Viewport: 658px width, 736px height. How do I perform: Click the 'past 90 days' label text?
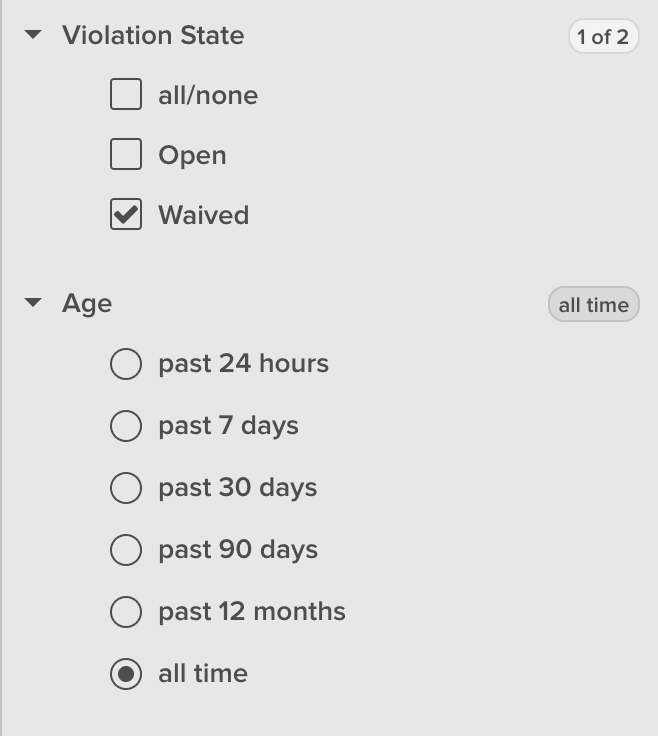tap(238, 550)
